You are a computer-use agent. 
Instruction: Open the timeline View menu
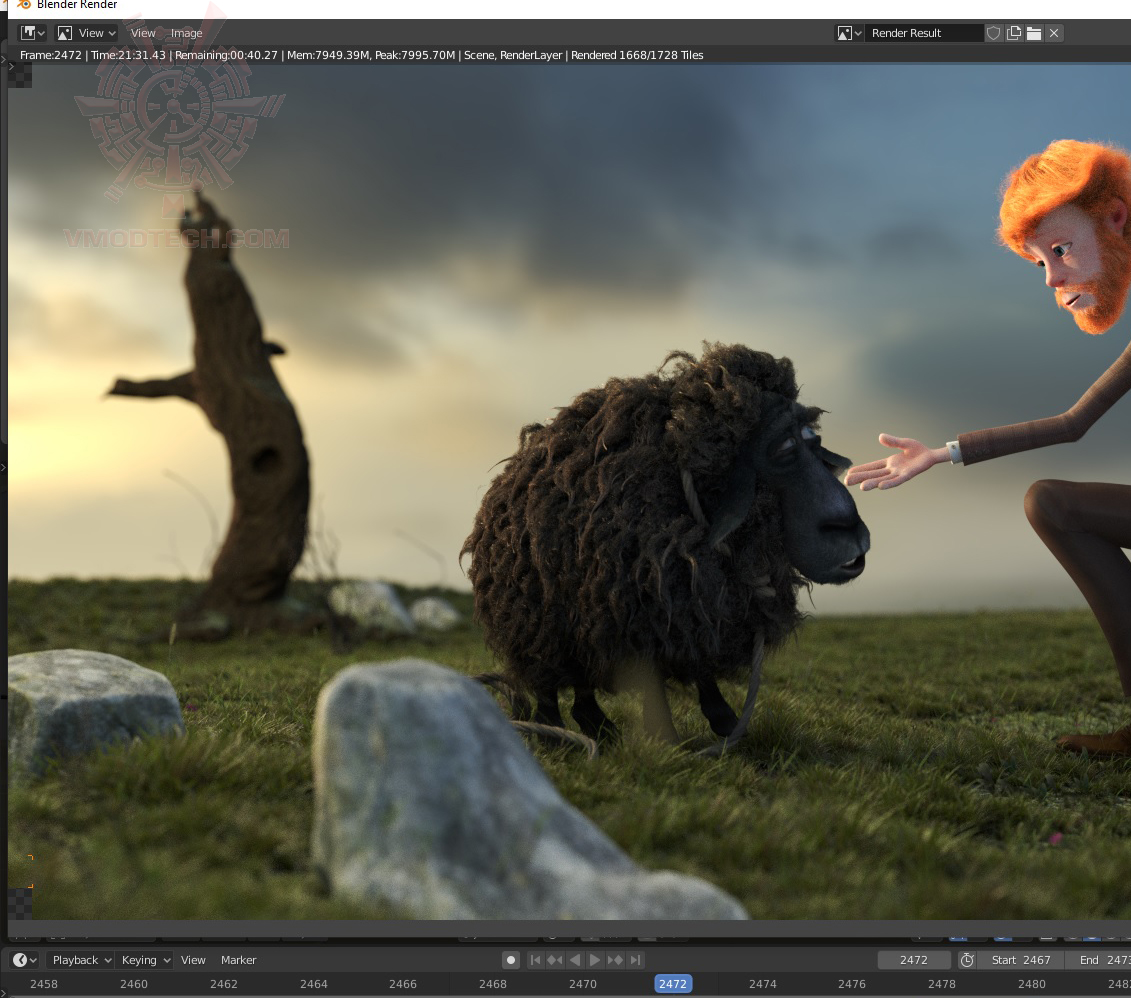tap(193, 960)
